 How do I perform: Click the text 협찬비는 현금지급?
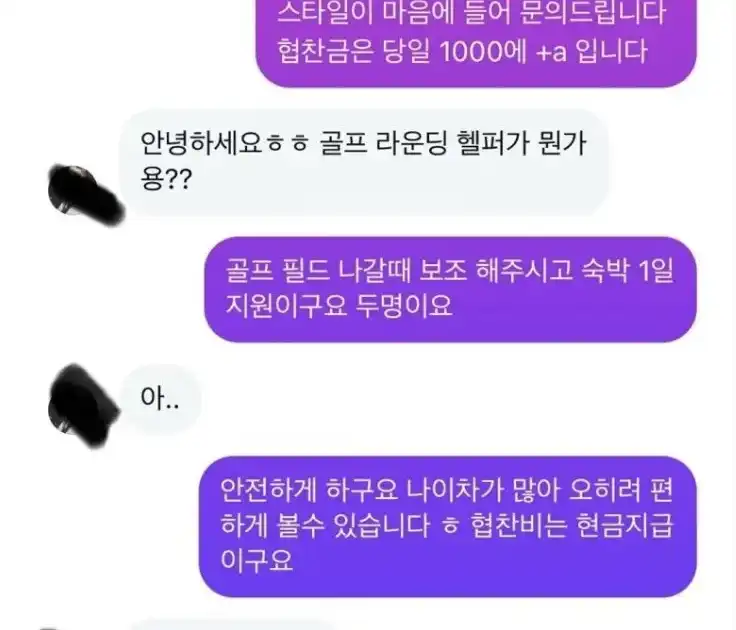[x=572, y=525]
